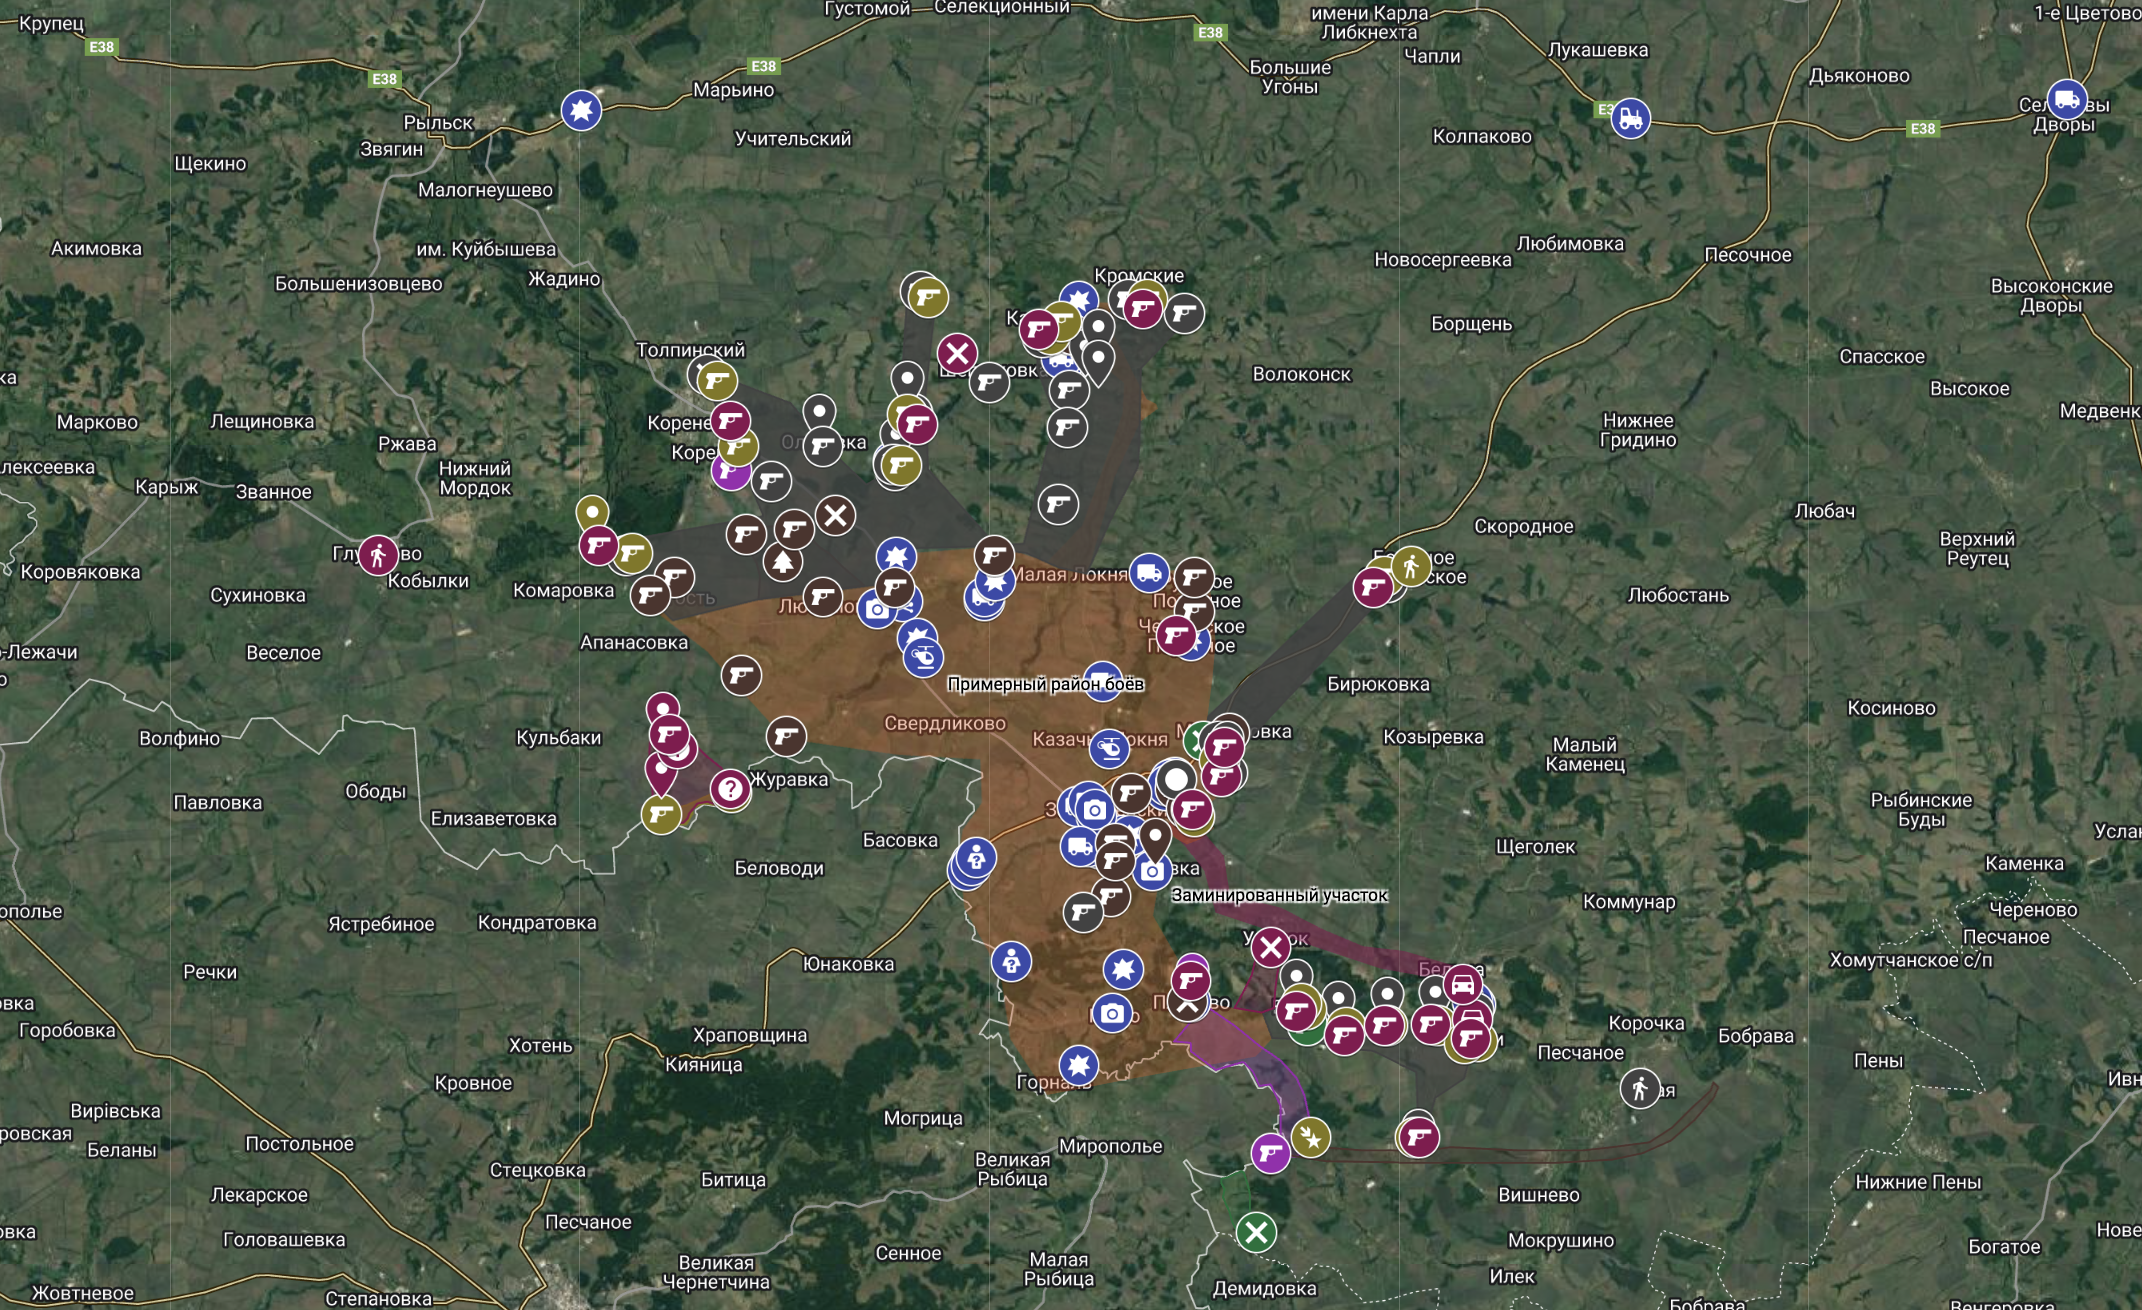Screen dimensions: 2142x1310
Task: Click the blue star marker northeast of Рыльск
Action: (582, 112)
